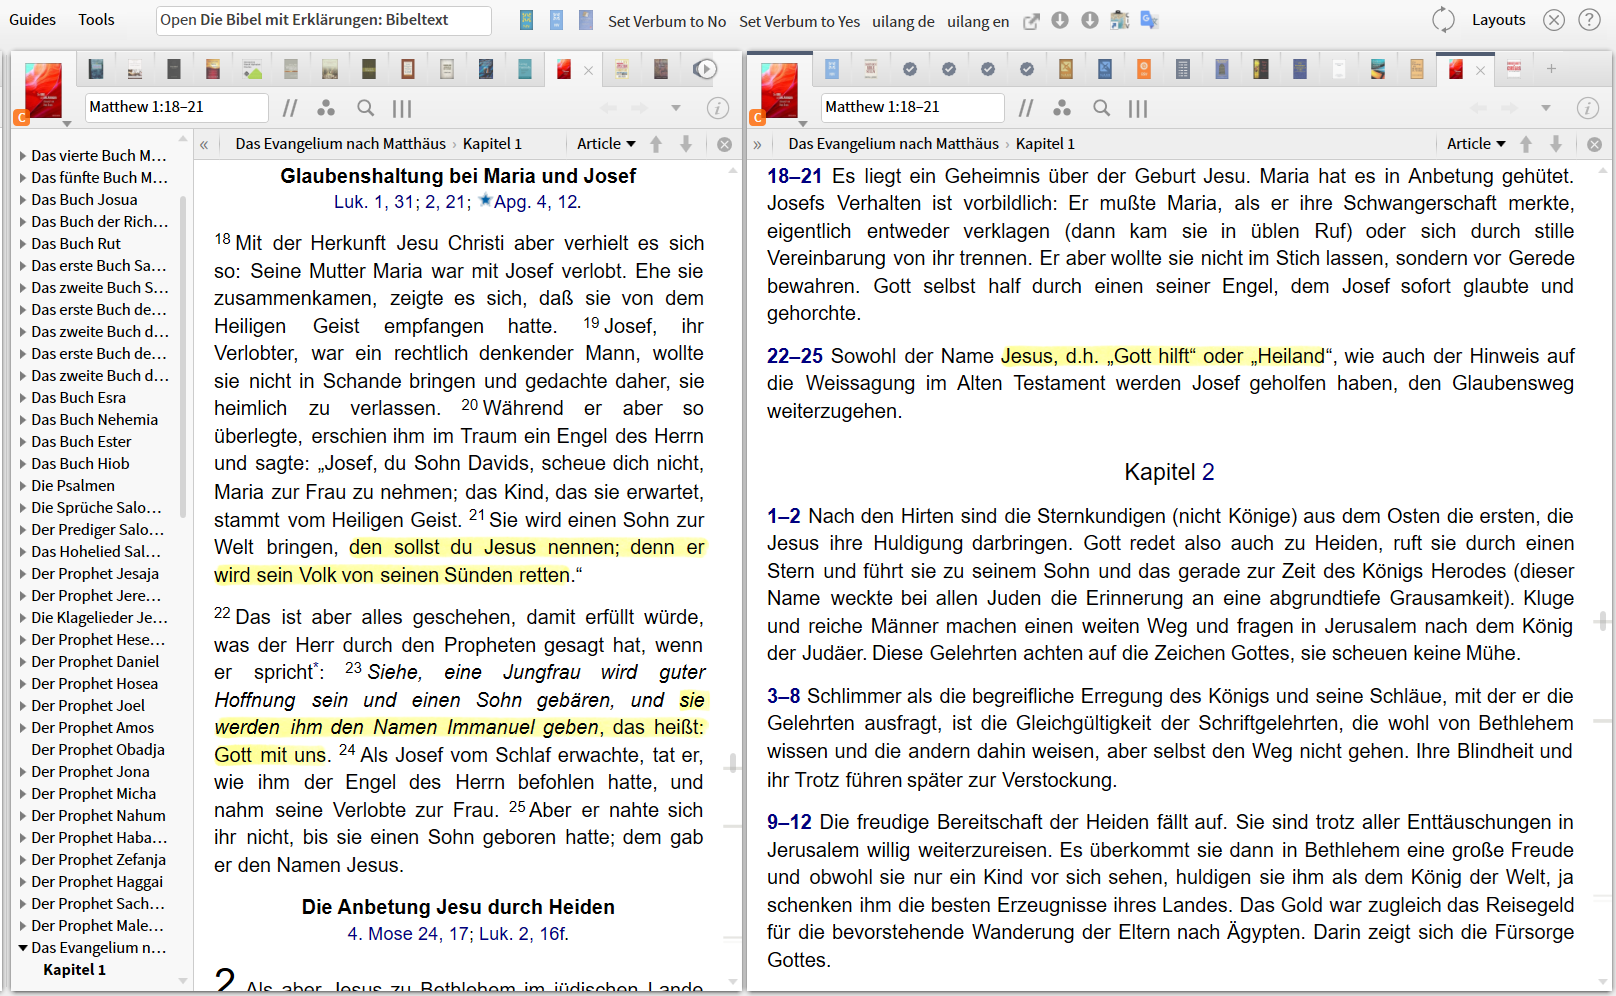Open inline search in left panel
1616x996 pixels.
(366, 108)
